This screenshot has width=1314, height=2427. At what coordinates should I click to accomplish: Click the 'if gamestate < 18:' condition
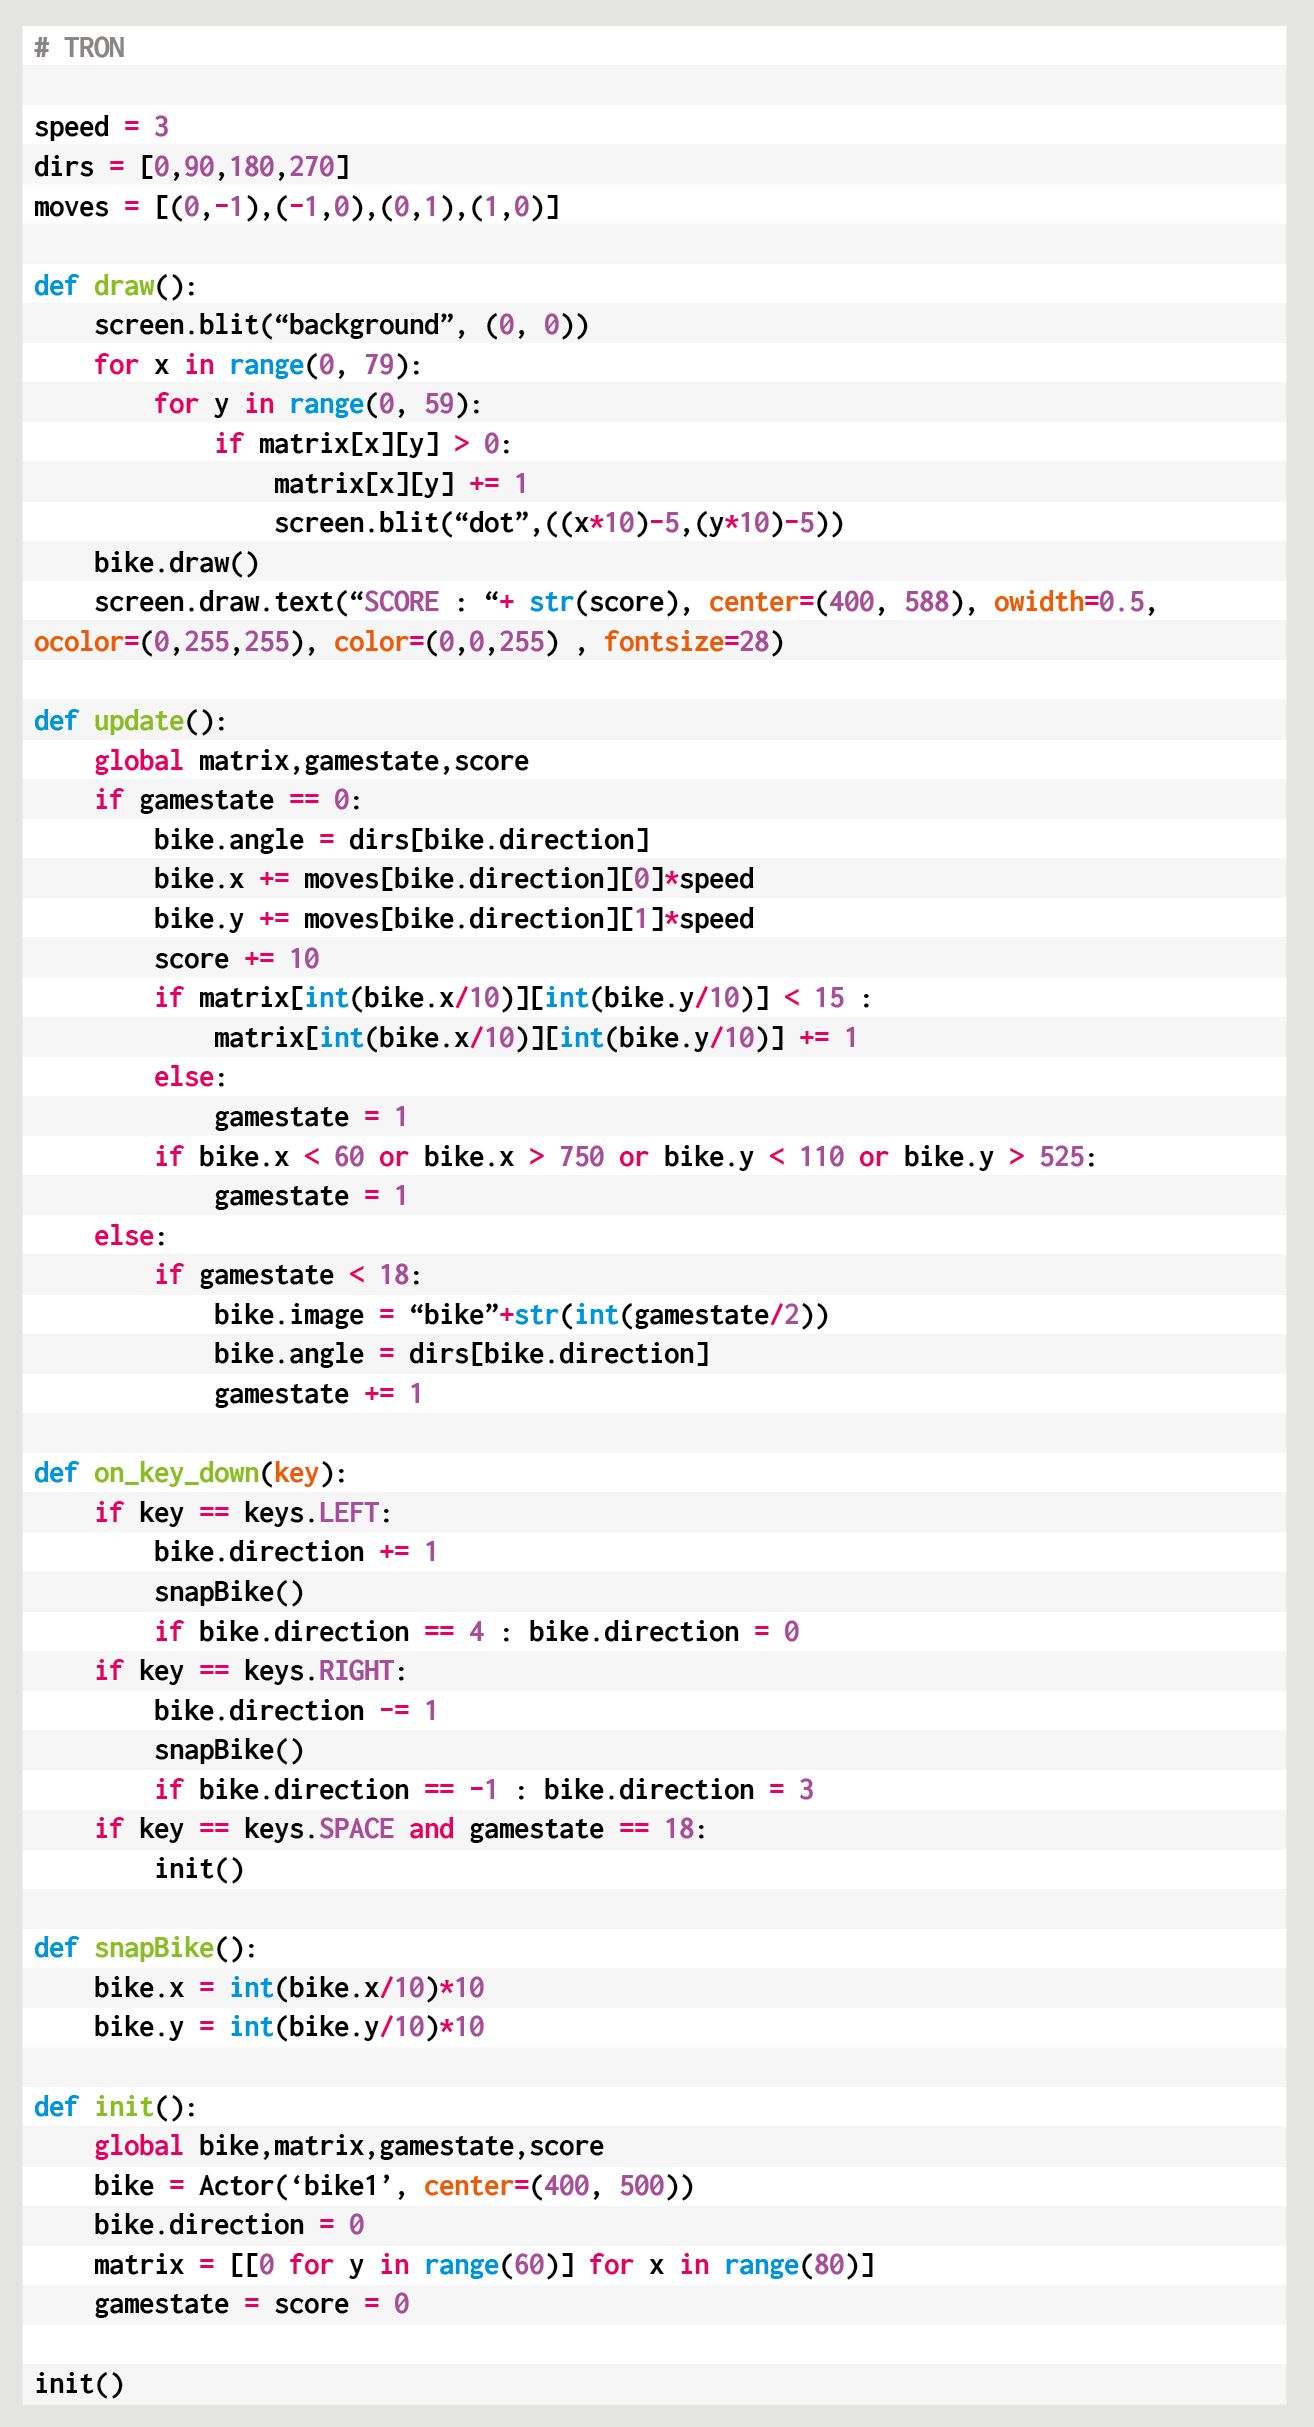coord(287,1275)
